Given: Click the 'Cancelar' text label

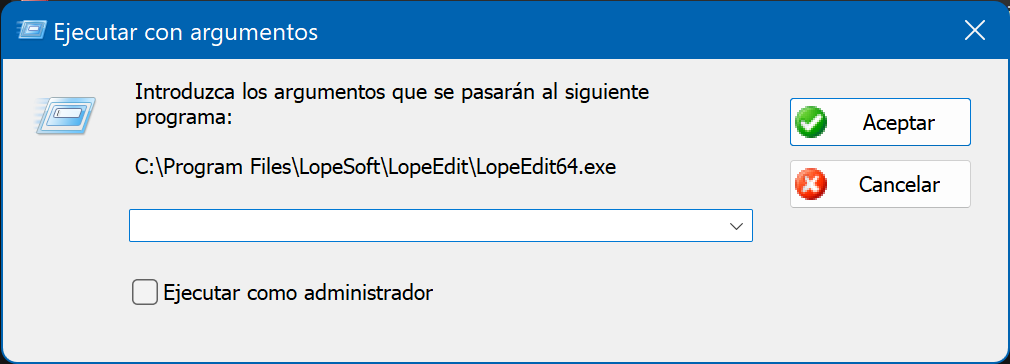Looking at the screenshot, I should tap(899, 185).
